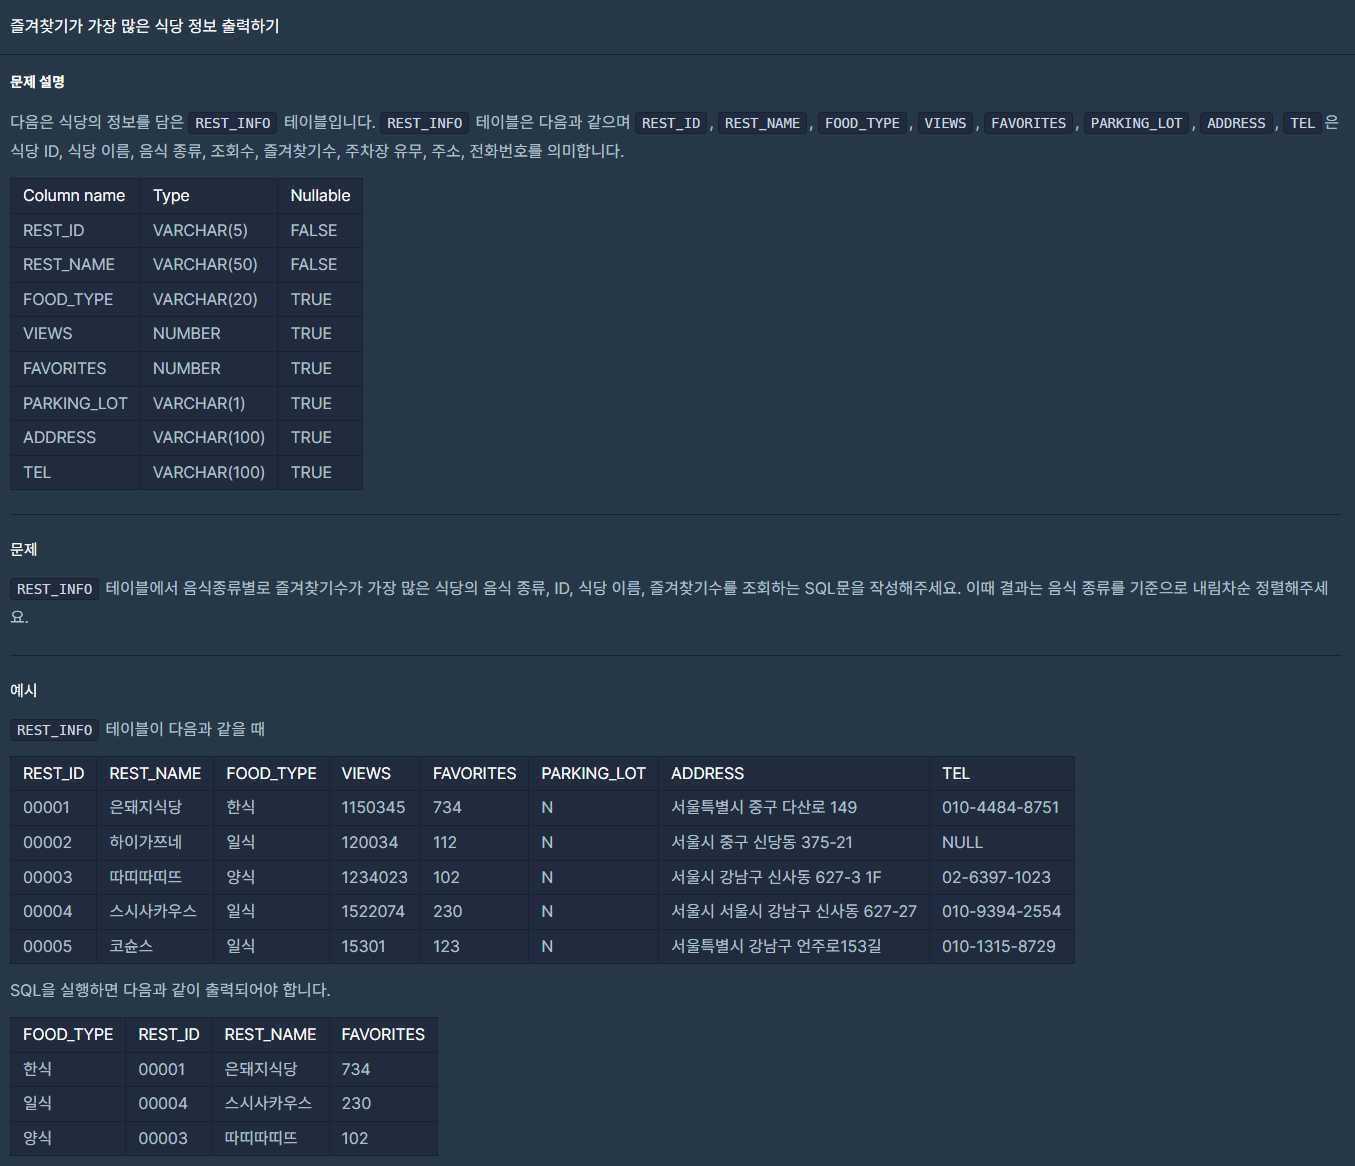Click the address "서울특별시 강남구 언주로153길" cell
This screenshot has height=1166, width=1355.
[776, 947]
